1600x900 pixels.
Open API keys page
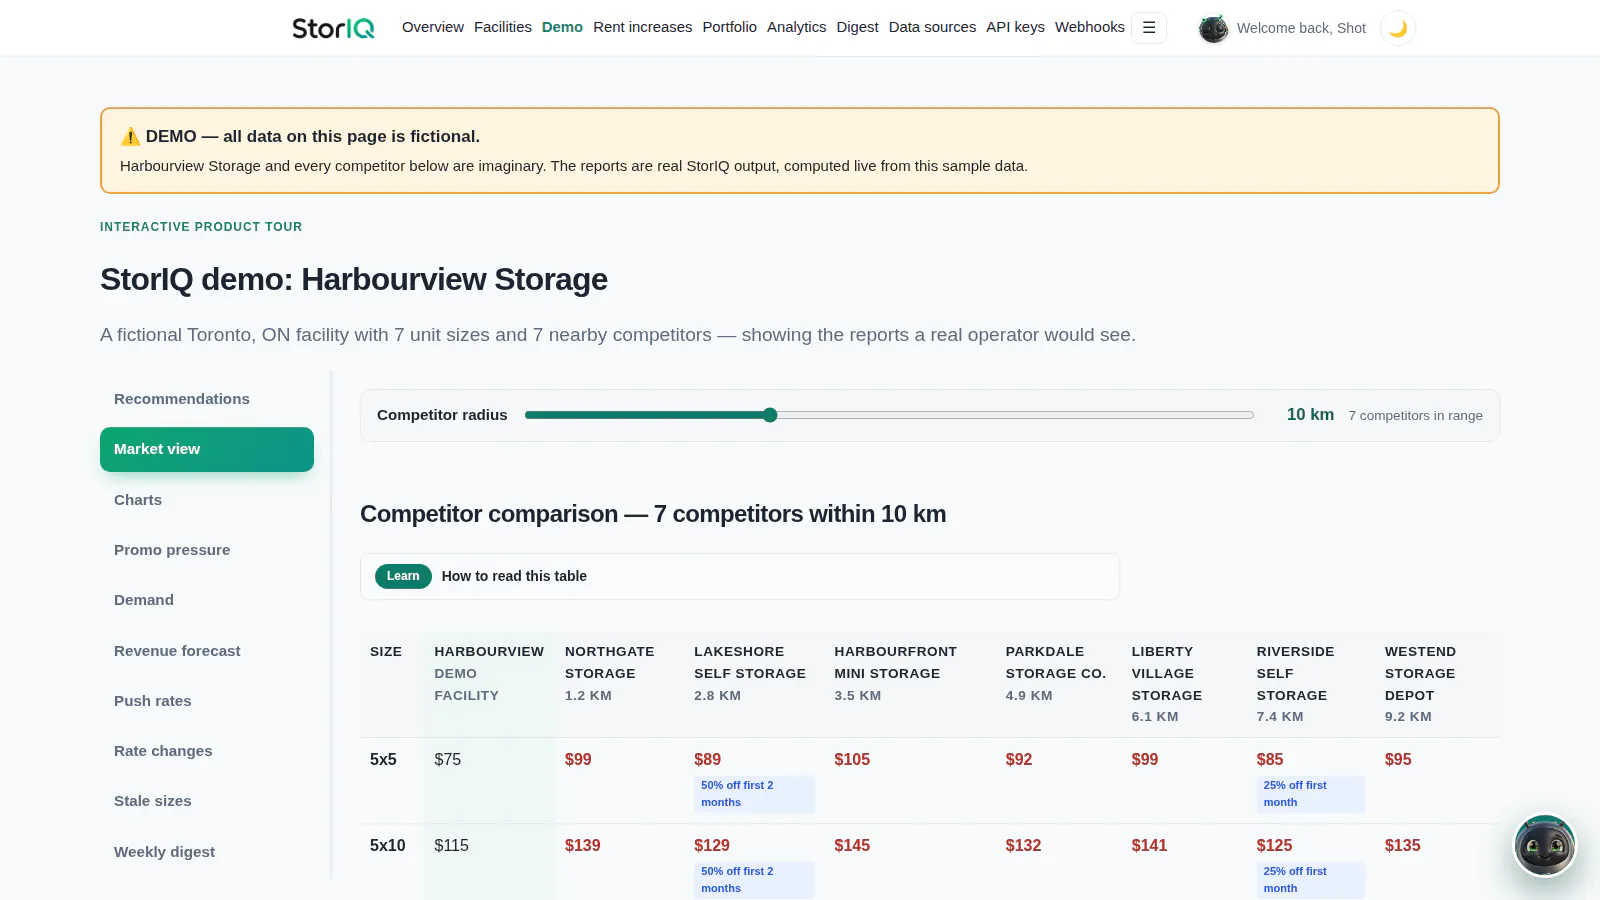(x=1015, y=27)
